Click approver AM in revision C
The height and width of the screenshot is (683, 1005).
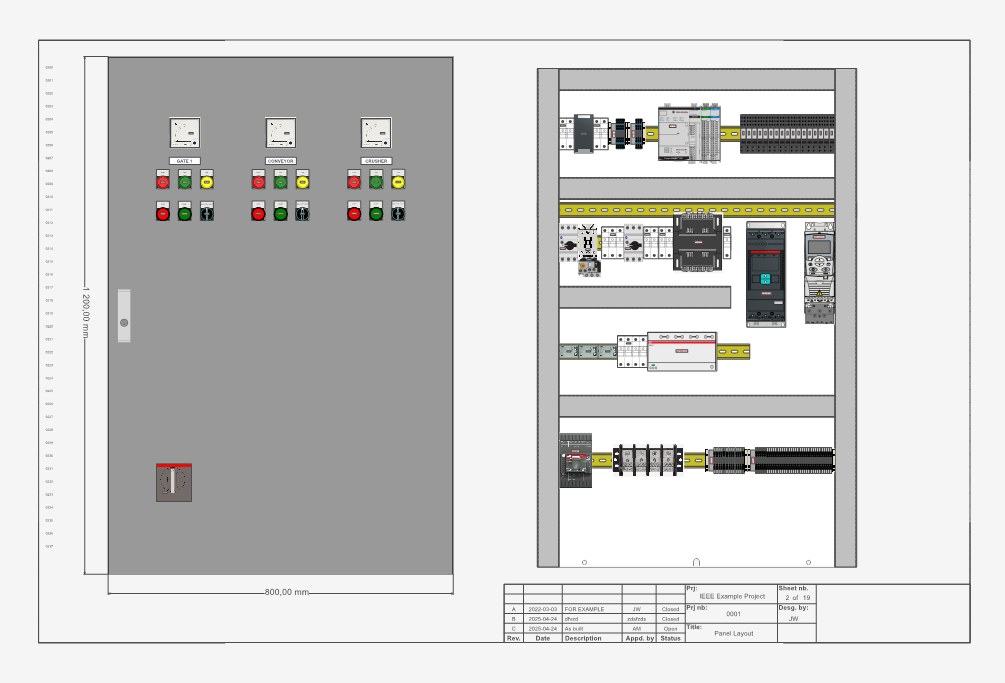636,629
